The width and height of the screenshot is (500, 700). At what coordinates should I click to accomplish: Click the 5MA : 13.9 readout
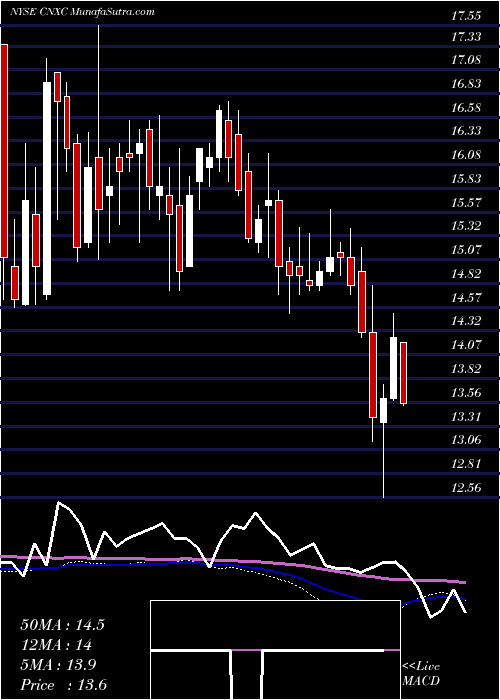coord(59,665)
